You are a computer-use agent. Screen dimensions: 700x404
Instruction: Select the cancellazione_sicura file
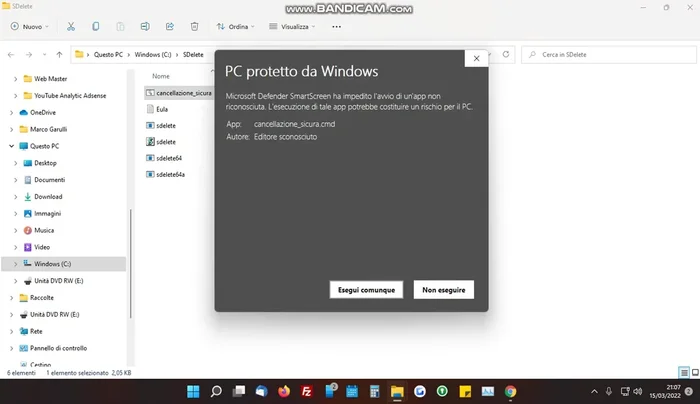pyautogui.click(x=179, y=93)
